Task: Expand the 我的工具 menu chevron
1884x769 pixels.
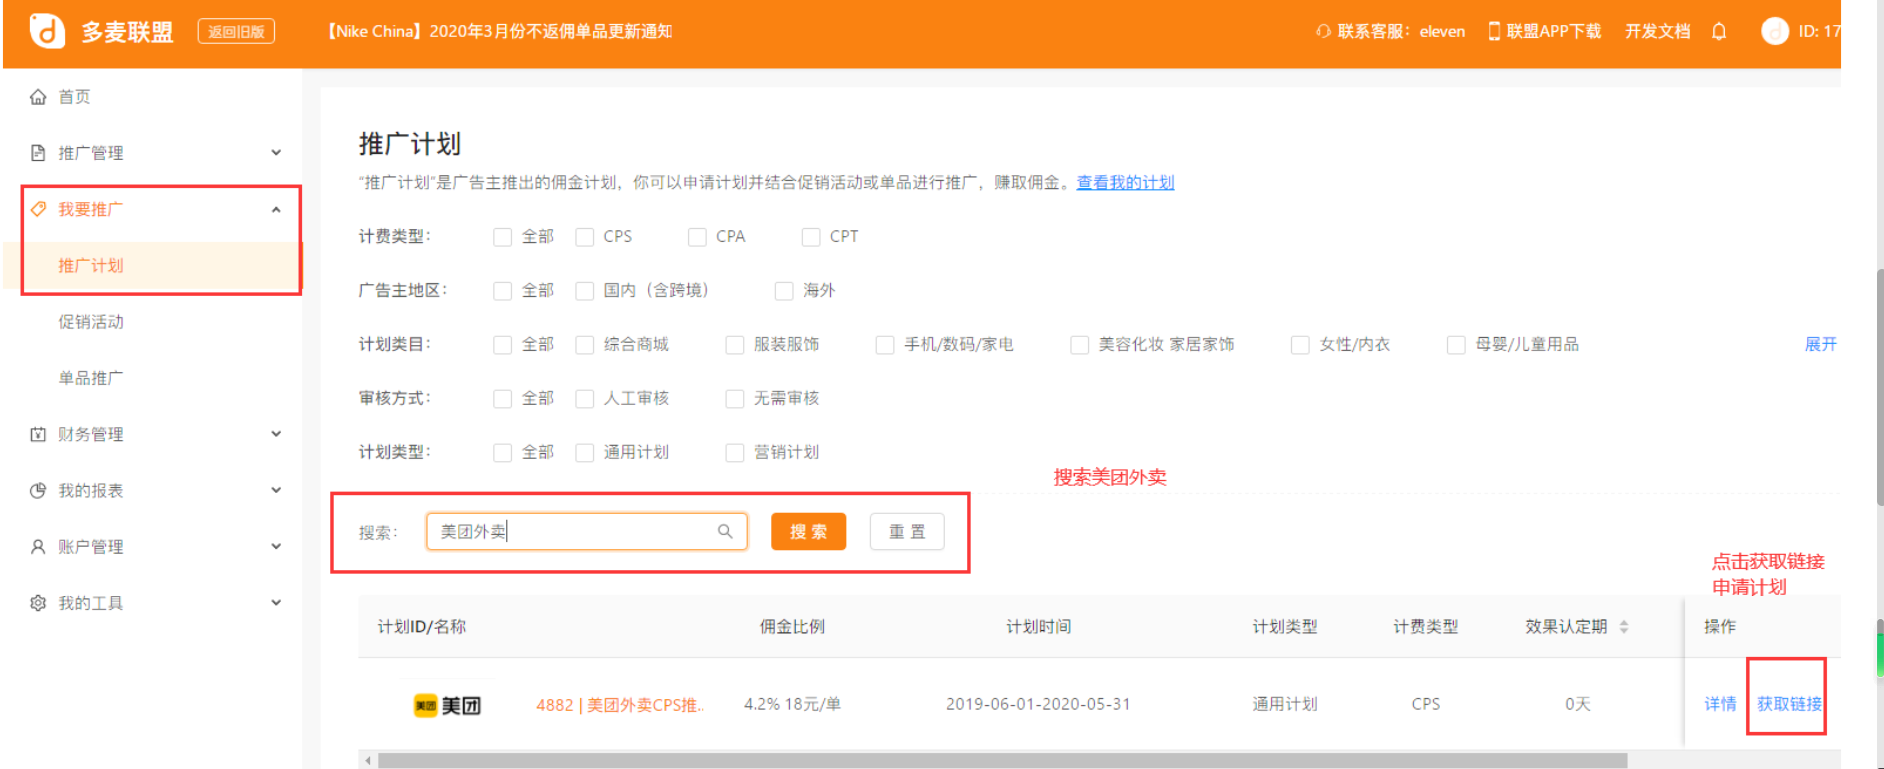Action: (x=276, y=603)
